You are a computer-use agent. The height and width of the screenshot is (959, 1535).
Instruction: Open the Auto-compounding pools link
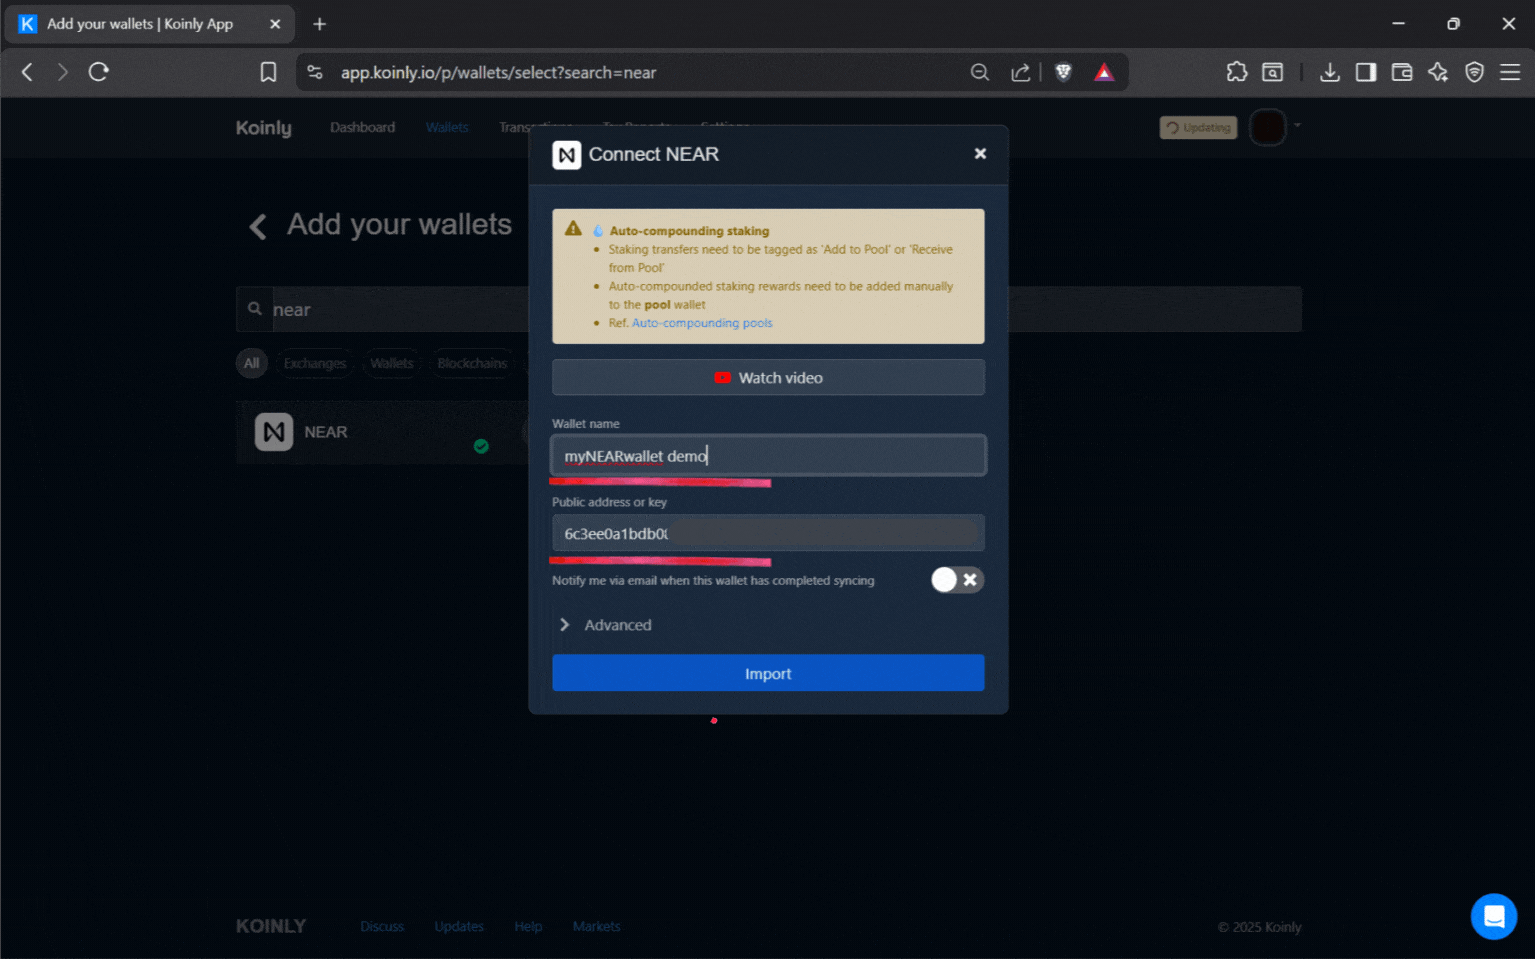pyautogui.click(x=701, y=322)
